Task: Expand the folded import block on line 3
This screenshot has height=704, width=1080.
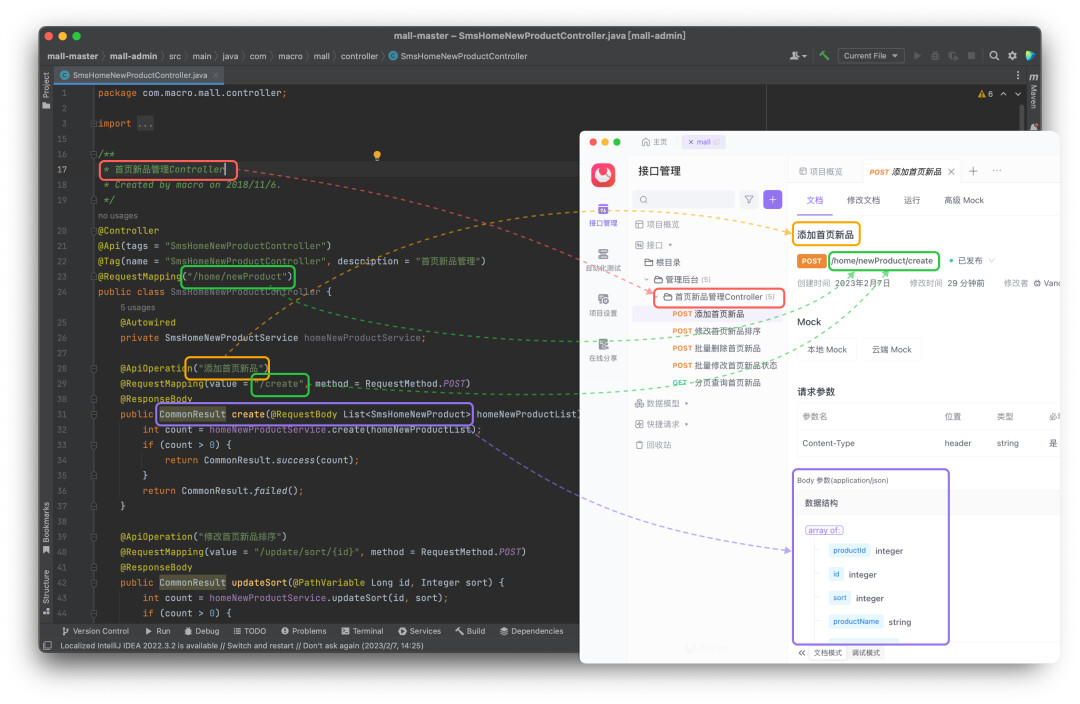Action: pos(94,124)
